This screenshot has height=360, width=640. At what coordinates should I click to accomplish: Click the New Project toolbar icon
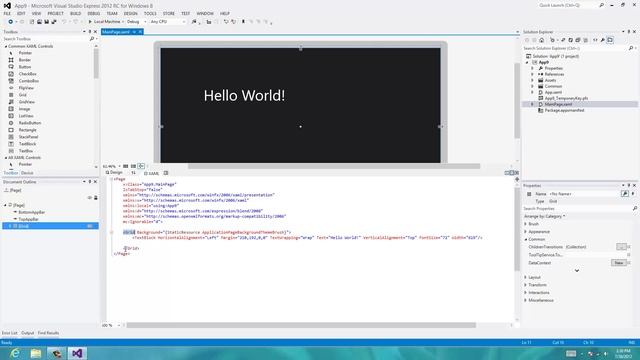32,22
